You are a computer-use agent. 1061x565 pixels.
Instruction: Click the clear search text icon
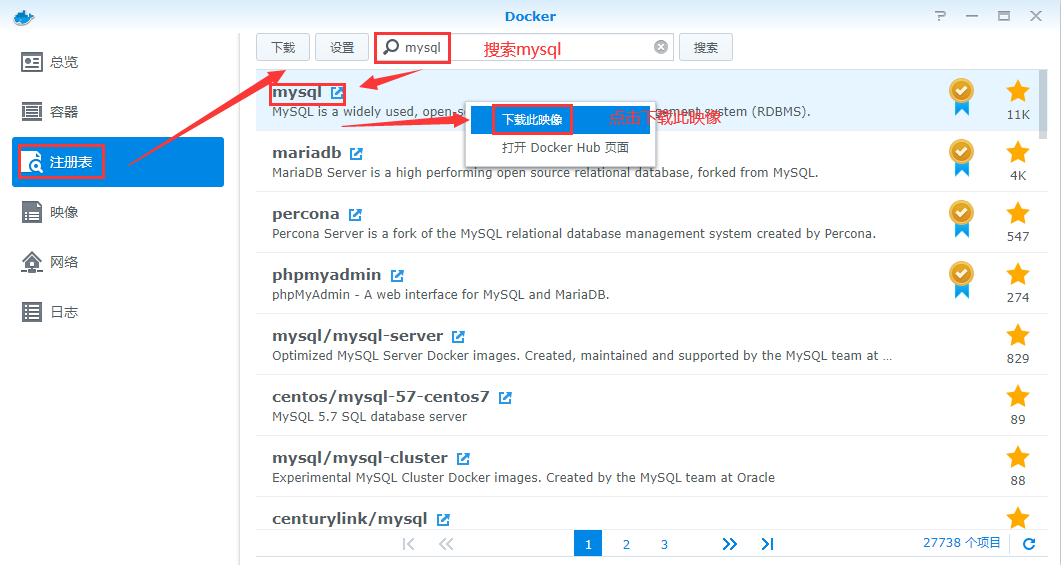coord(661,47)
